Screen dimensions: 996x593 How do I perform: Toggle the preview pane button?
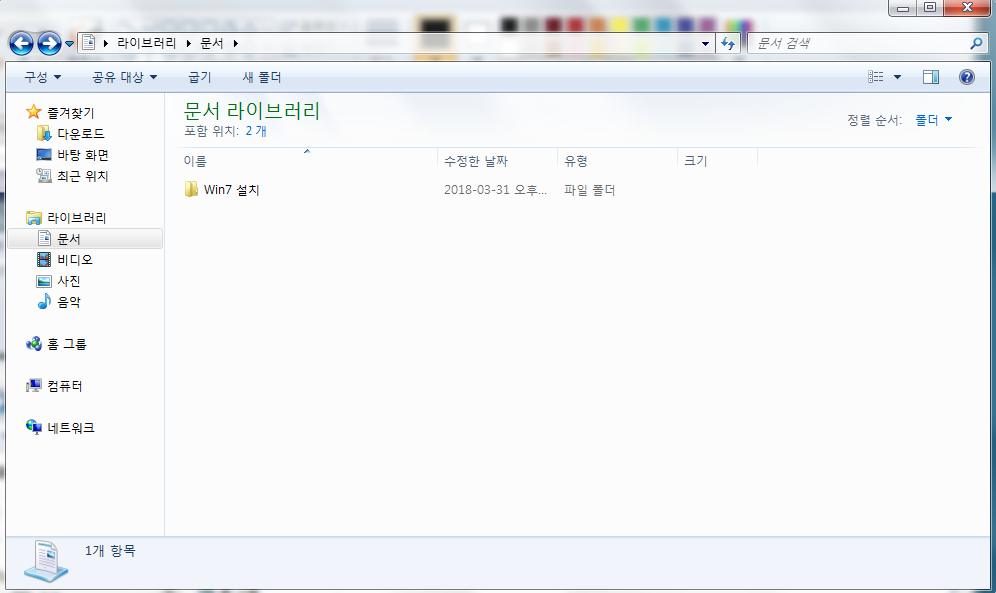(931, 77)
